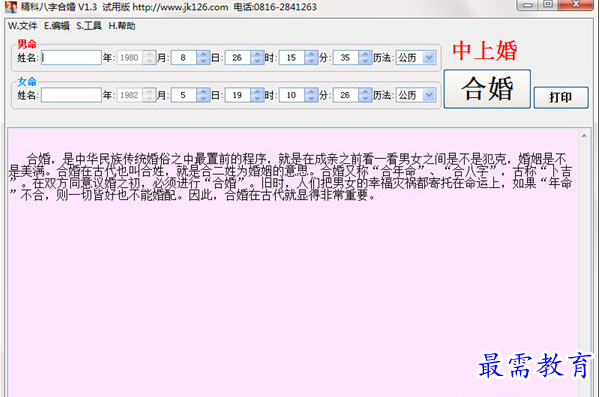
Task: Close the 精科八字合婚 window
Action: 576,5
